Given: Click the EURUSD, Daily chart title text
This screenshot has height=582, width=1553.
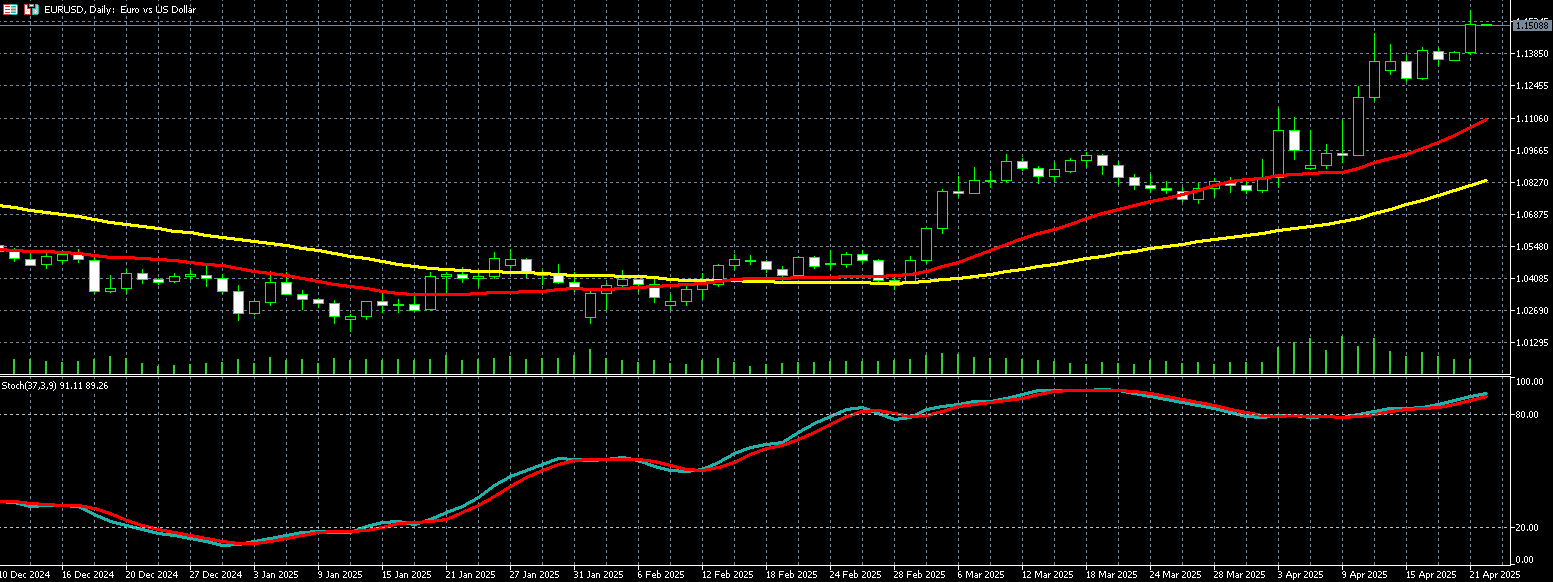Looking at the screenshot, I should 122,9.
